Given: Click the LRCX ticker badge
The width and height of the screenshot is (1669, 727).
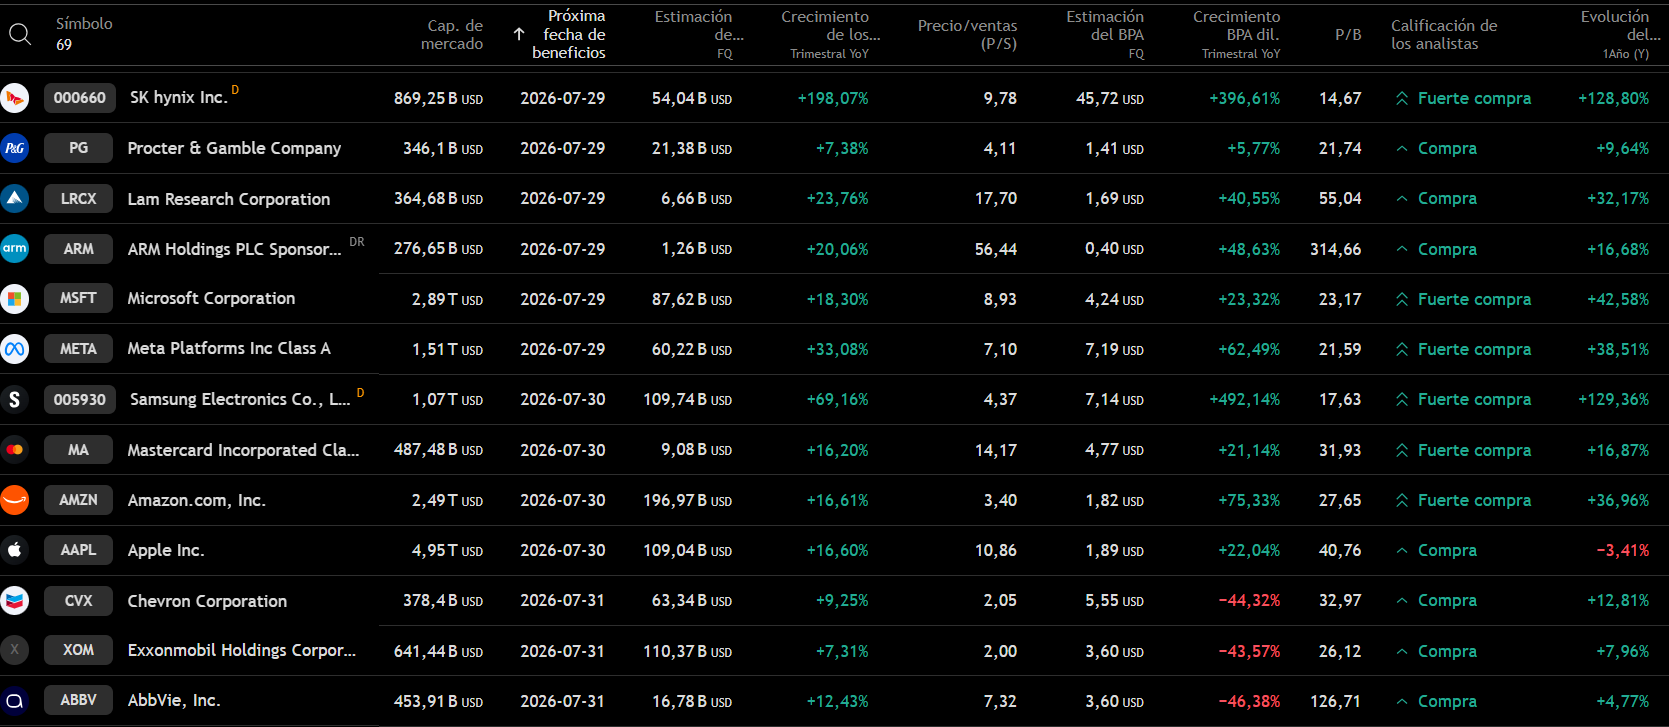Looking at the screenshot, I should click(78, 198).
